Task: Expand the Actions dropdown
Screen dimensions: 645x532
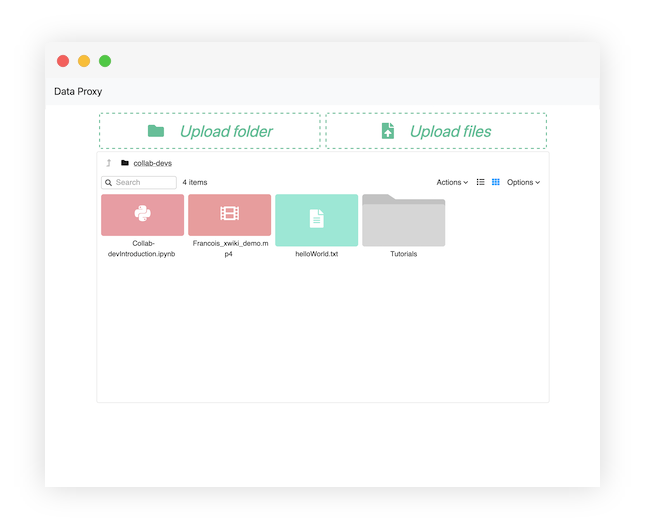Action: click(452, 182)
